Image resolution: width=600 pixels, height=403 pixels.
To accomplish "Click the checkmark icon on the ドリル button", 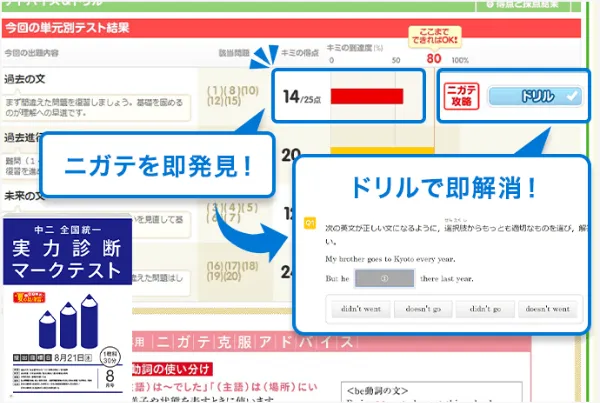I will [x=571, y=96].
